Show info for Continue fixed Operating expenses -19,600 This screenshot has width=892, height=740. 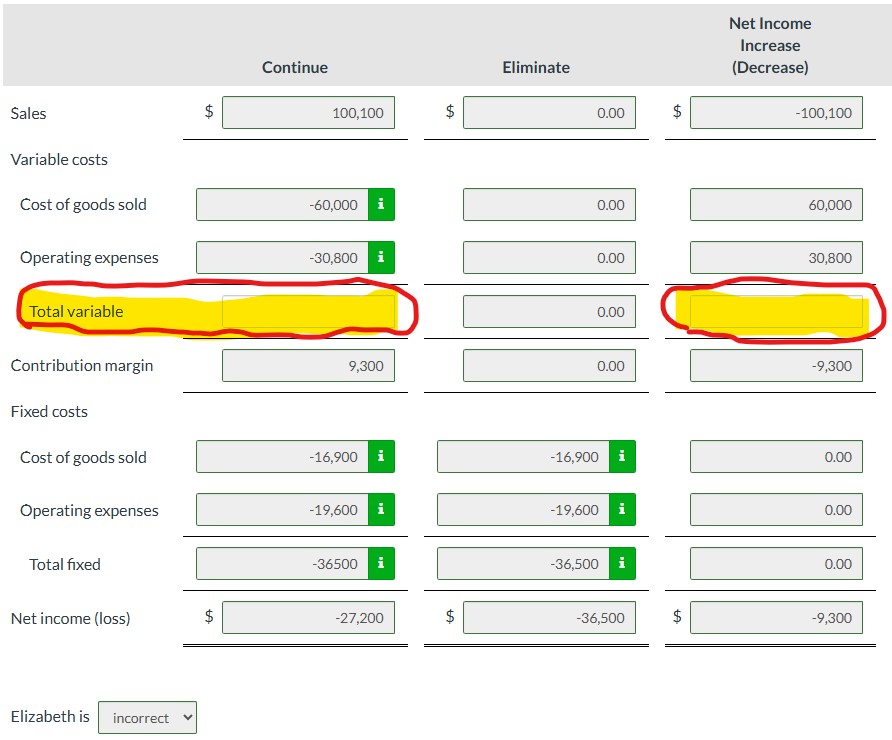[x=381, y=510]
